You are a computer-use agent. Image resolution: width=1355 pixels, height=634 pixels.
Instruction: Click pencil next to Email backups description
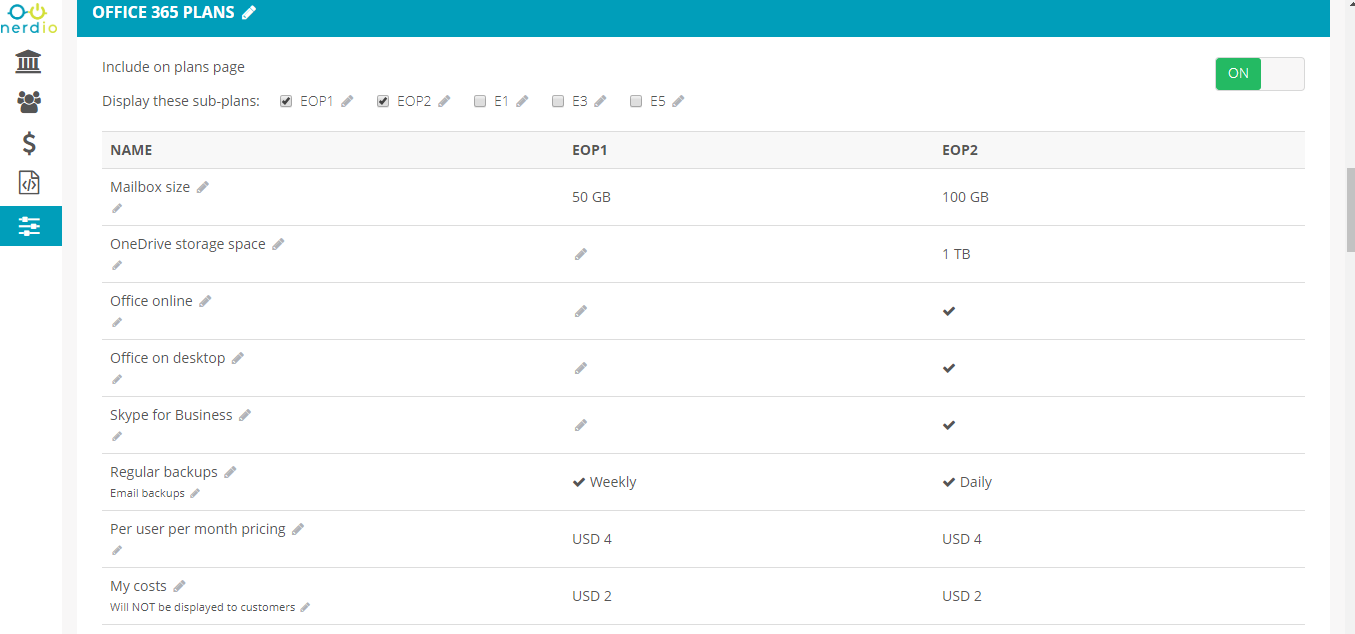(x=195, y=493)
